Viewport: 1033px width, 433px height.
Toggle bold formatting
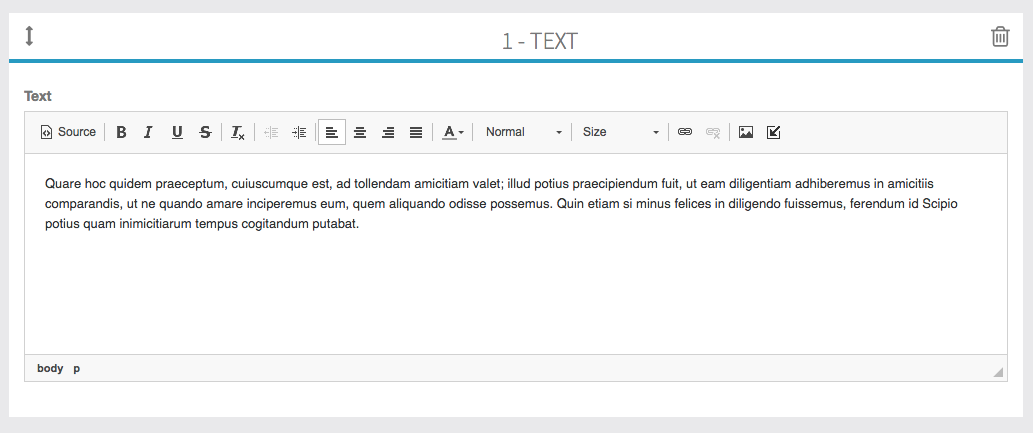(x=121, y=132)
